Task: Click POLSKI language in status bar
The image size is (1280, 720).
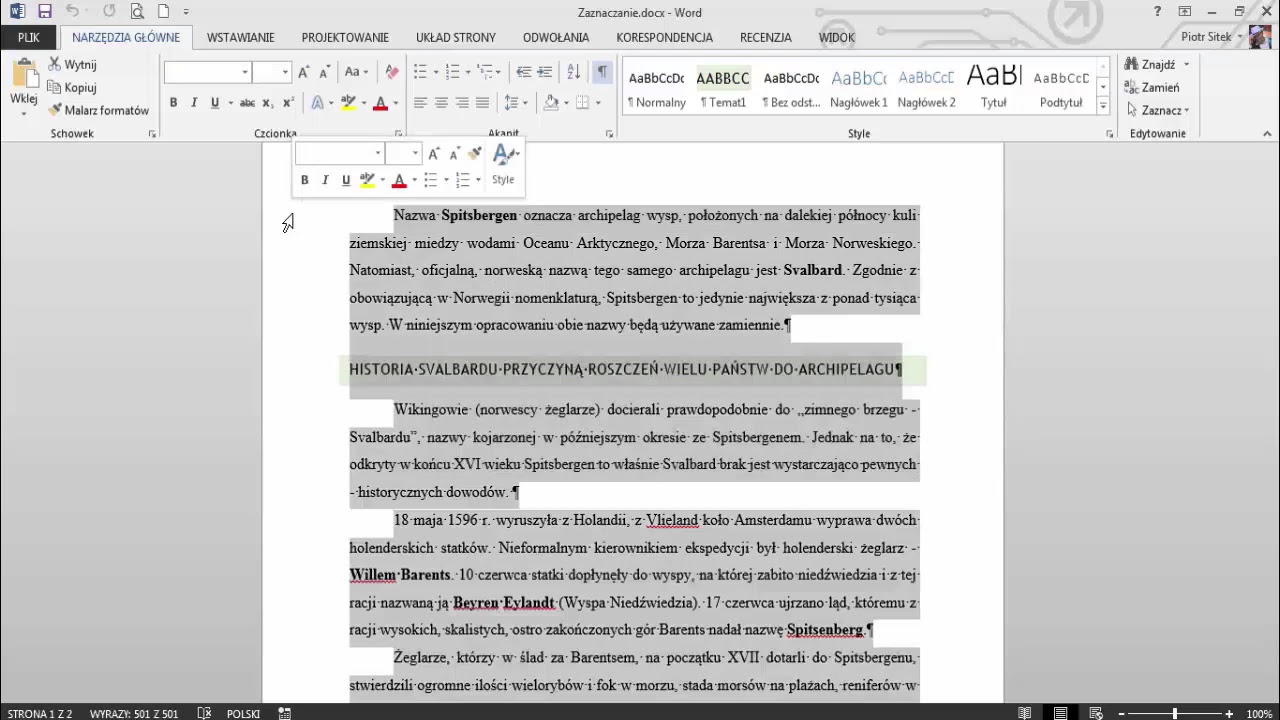Action: pos(243,713)
